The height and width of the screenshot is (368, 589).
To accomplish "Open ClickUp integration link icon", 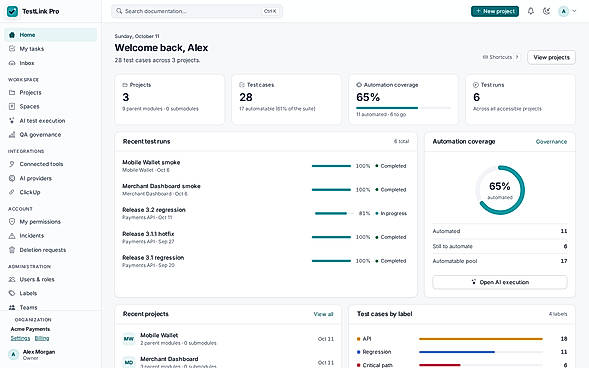I will 12,192.
